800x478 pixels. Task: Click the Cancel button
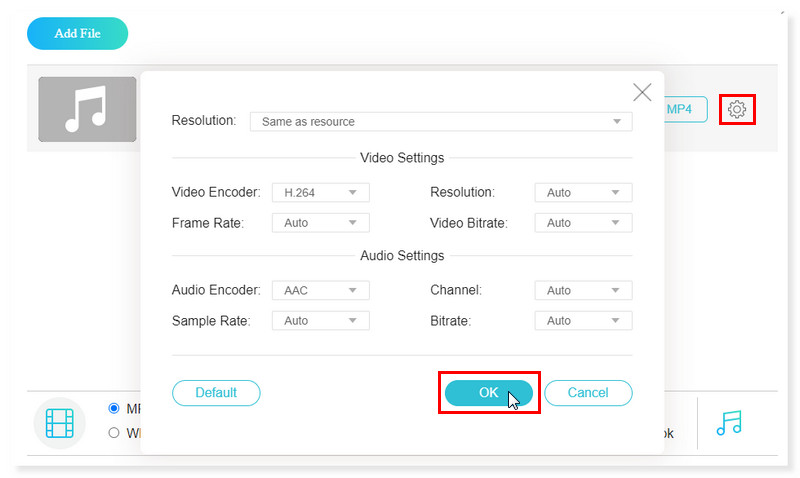pos(588,393)
